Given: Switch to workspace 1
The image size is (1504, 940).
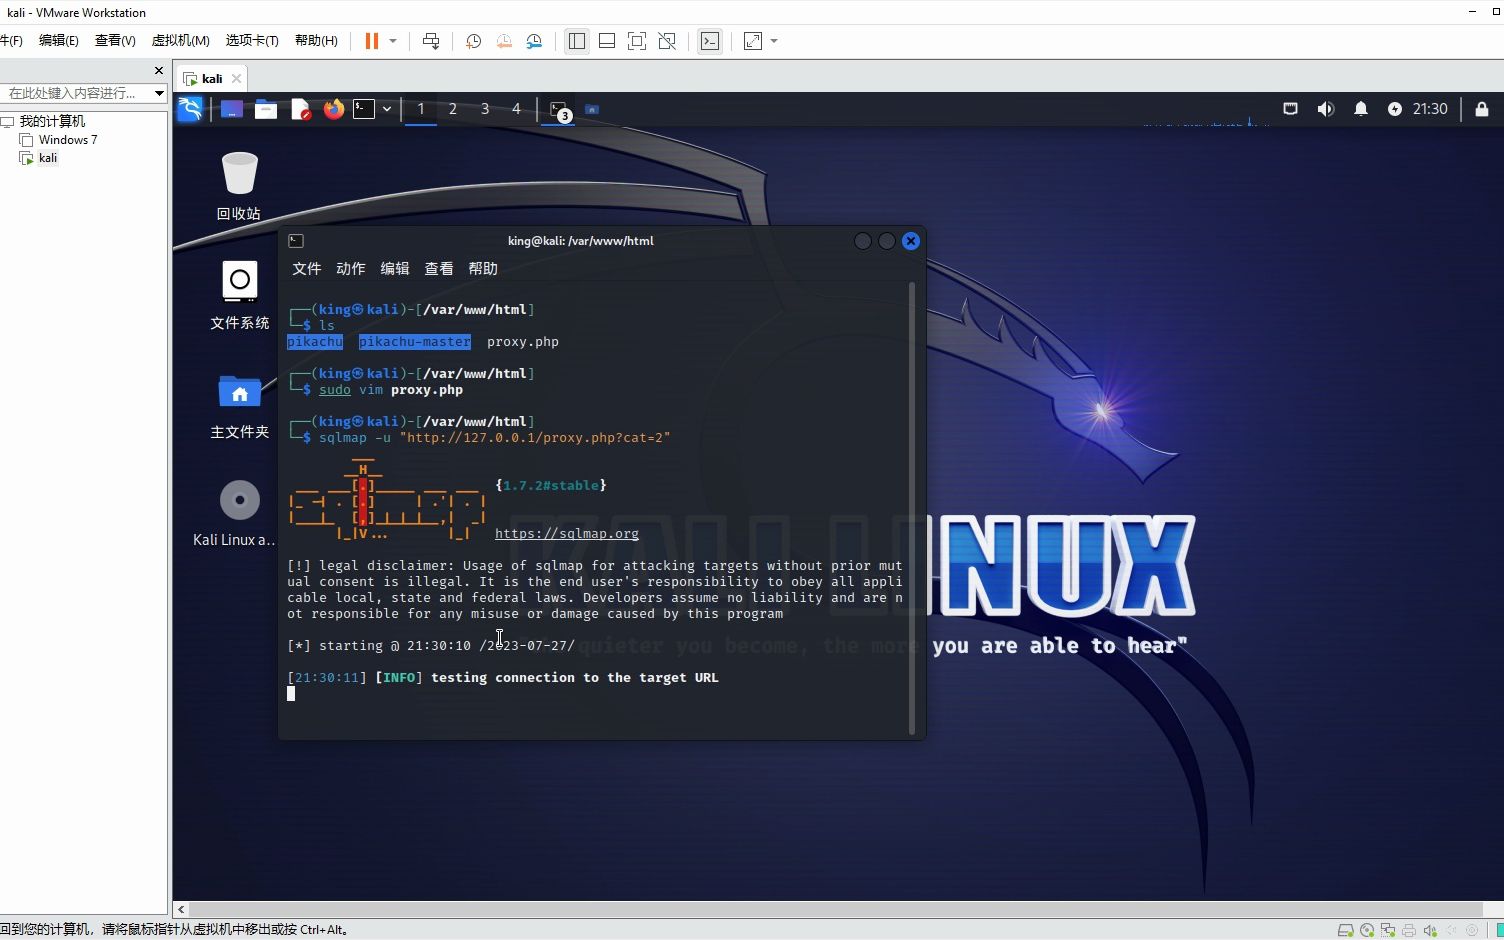Looking at the screenshot, I should (x=421, y=109).
